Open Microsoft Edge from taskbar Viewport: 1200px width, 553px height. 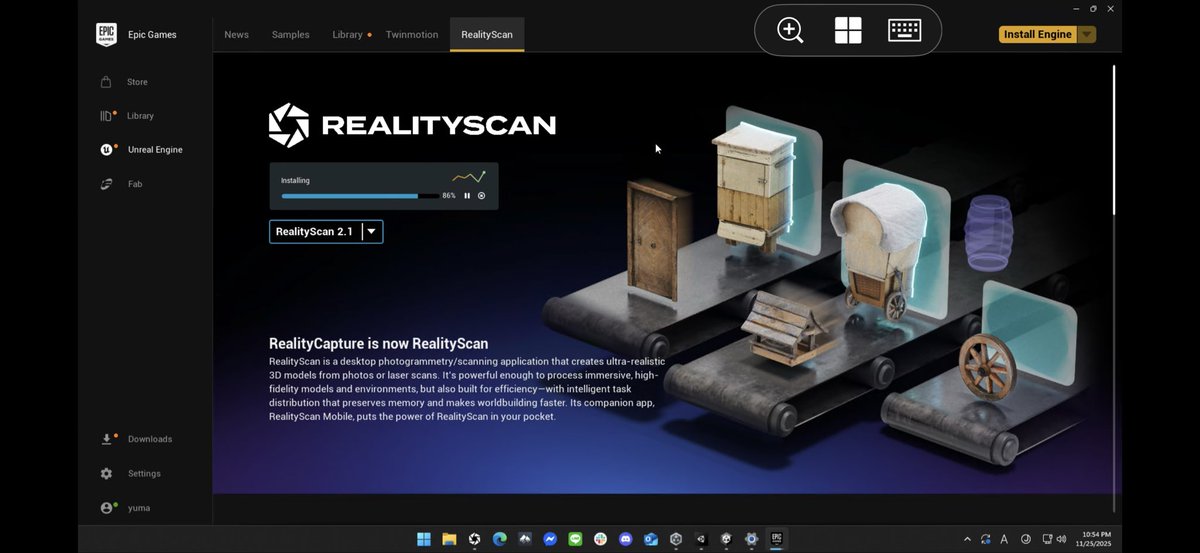[x=500, y=539]
